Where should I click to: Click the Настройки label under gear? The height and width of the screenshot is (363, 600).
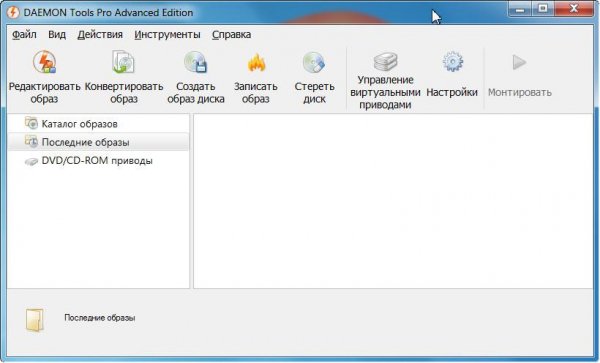tap(452, 93)
